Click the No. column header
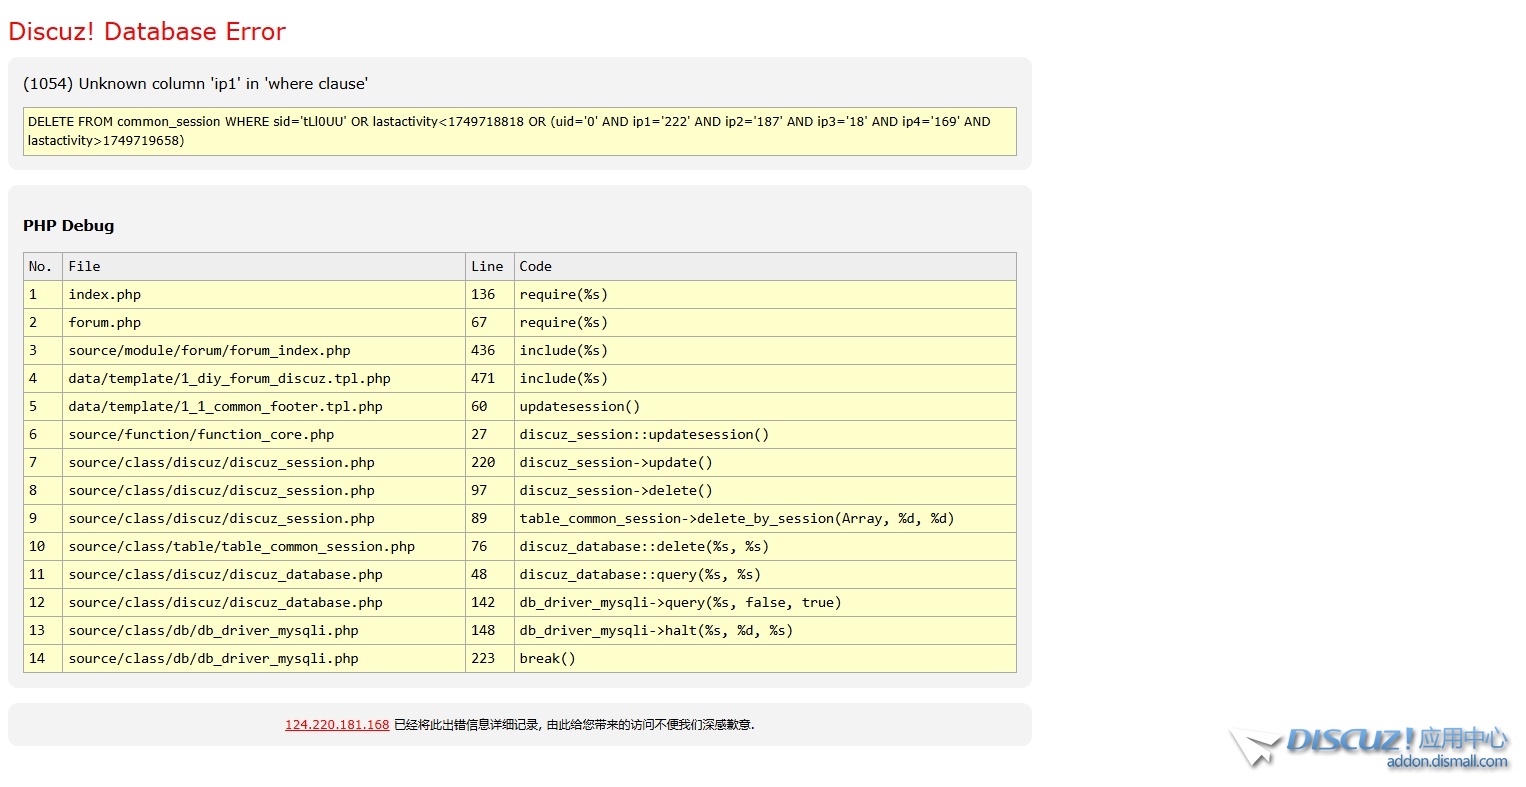This screenshot has height=787, width=1526. click(40, 267)
